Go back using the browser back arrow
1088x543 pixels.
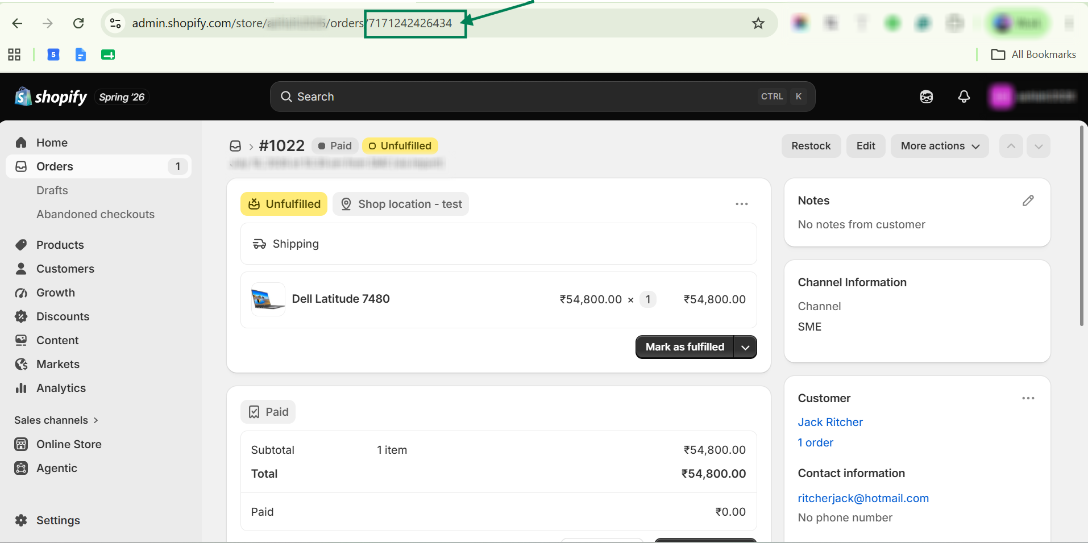coord(17,24)
